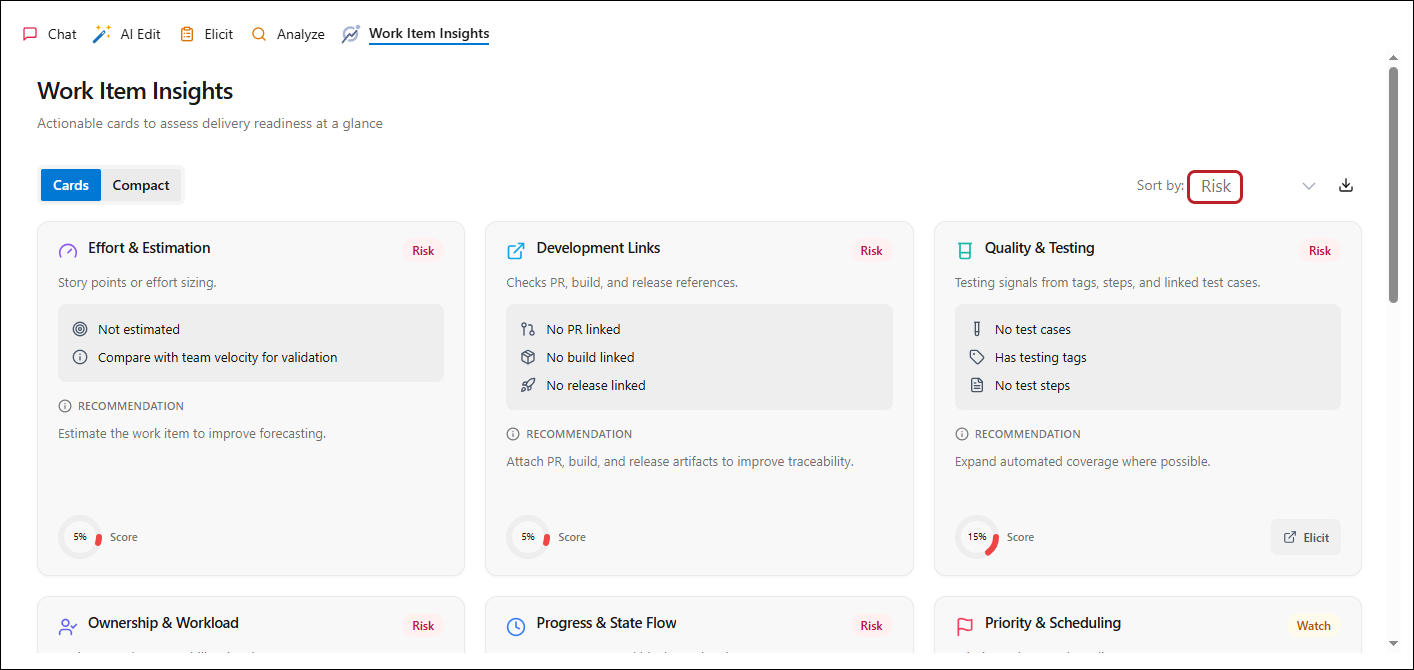Click the recommendation info icon in Effort card
The height and width of the screenshot is (670, 1414).
click(x=65, y=406)
